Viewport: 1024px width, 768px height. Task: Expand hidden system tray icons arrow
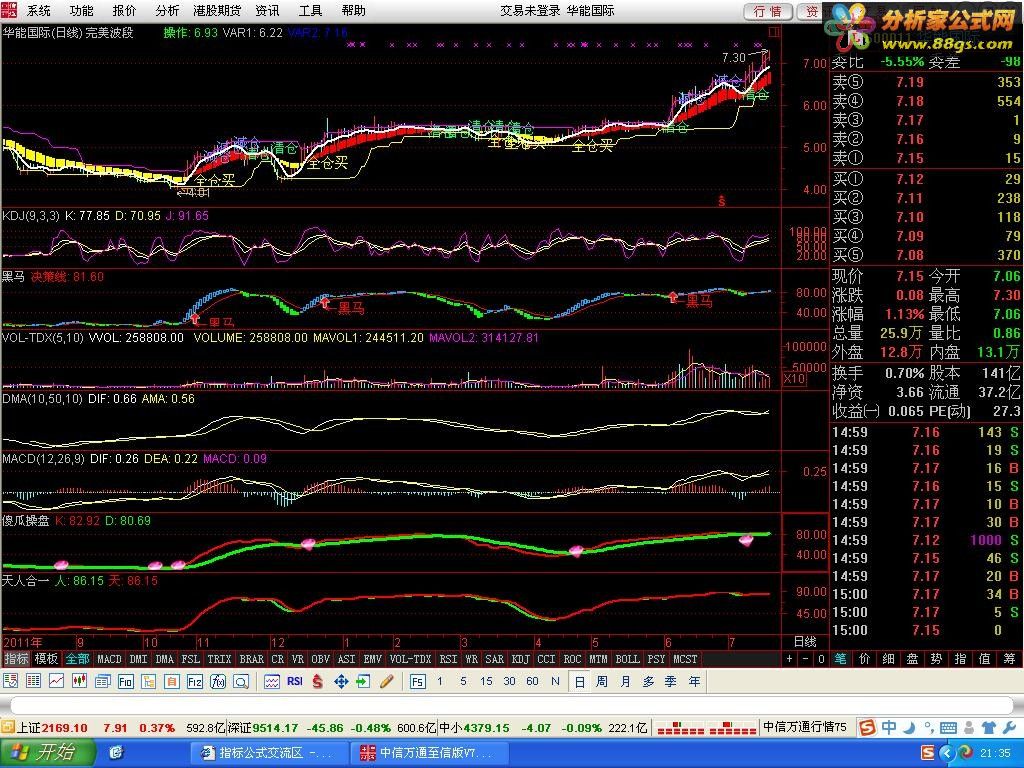948,754
